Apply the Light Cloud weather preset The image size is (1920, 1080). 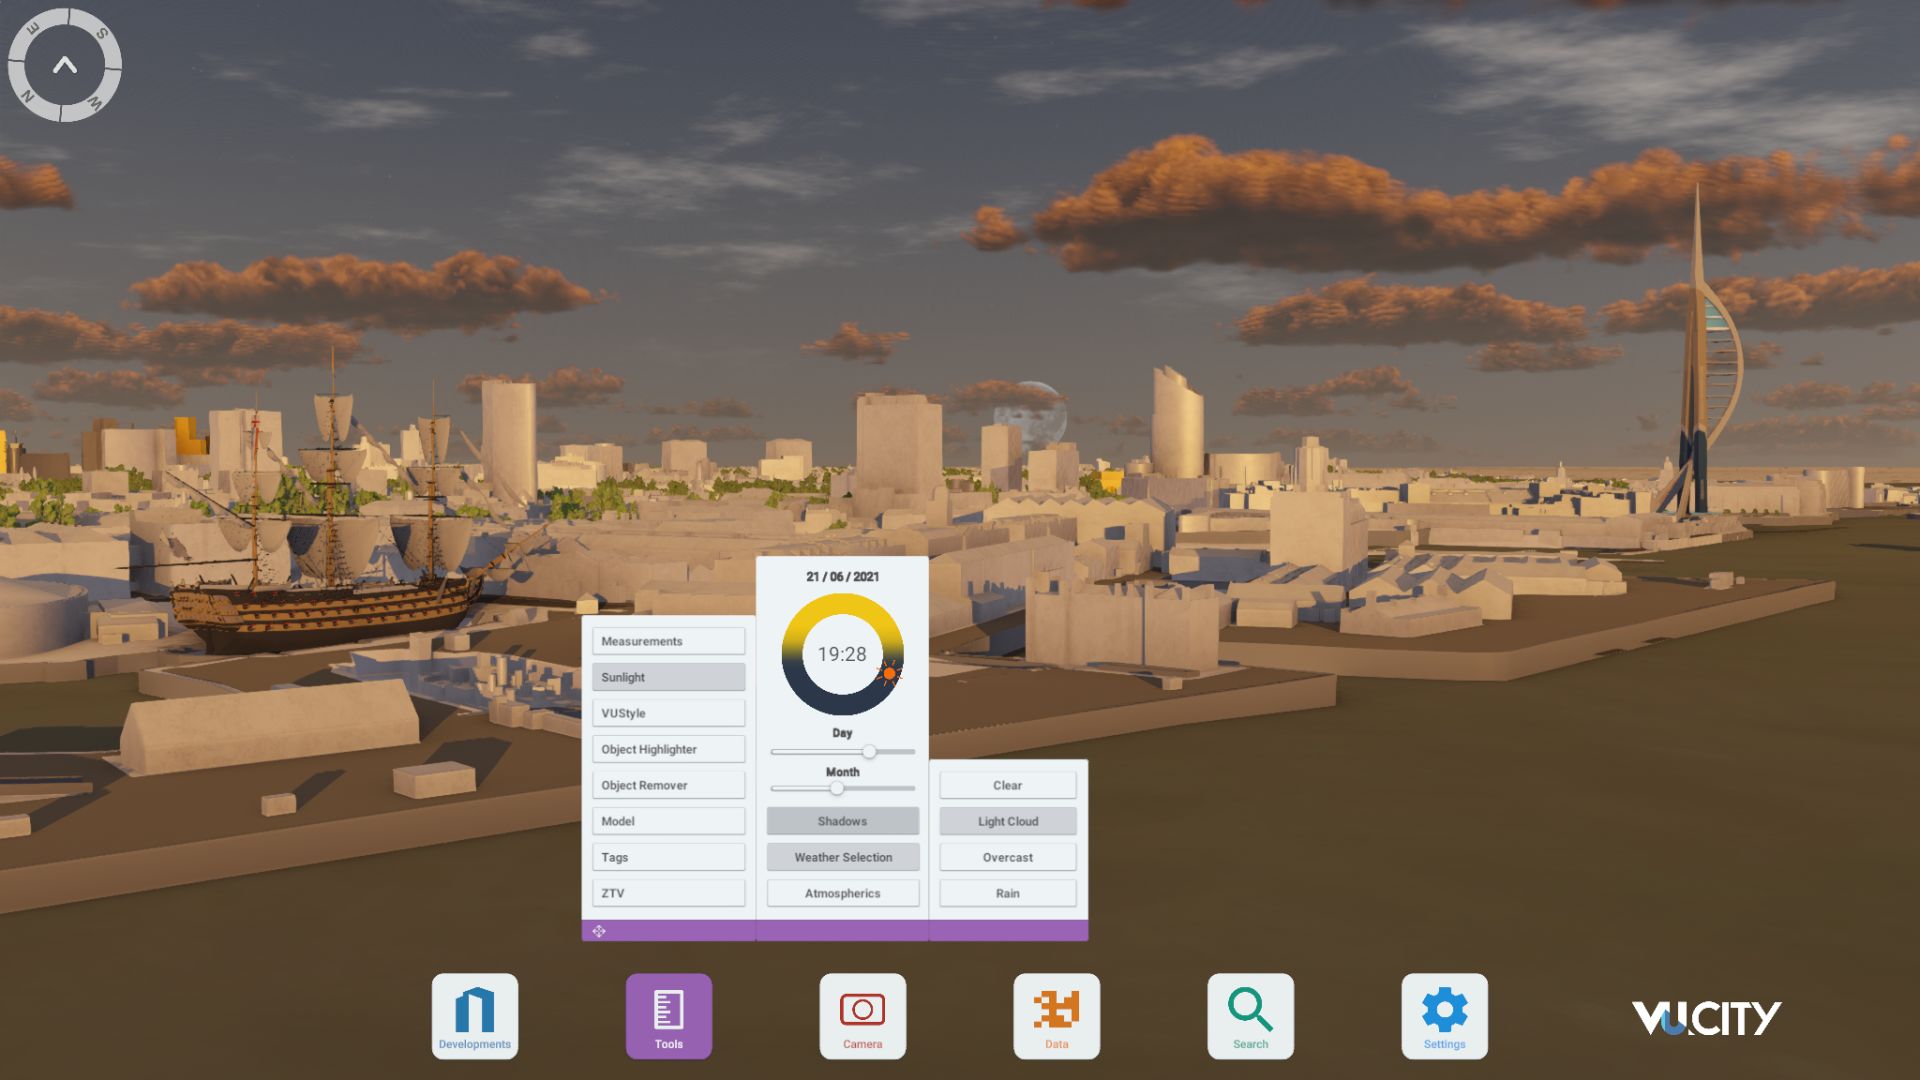coord(1006,820)
